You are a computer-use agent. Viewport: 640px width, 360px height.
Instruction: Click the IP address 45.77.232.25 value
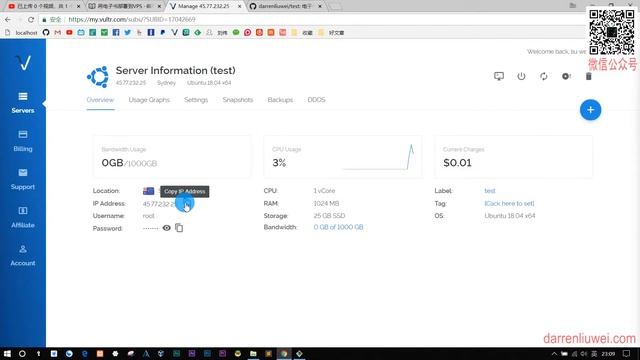coord(159,204)
